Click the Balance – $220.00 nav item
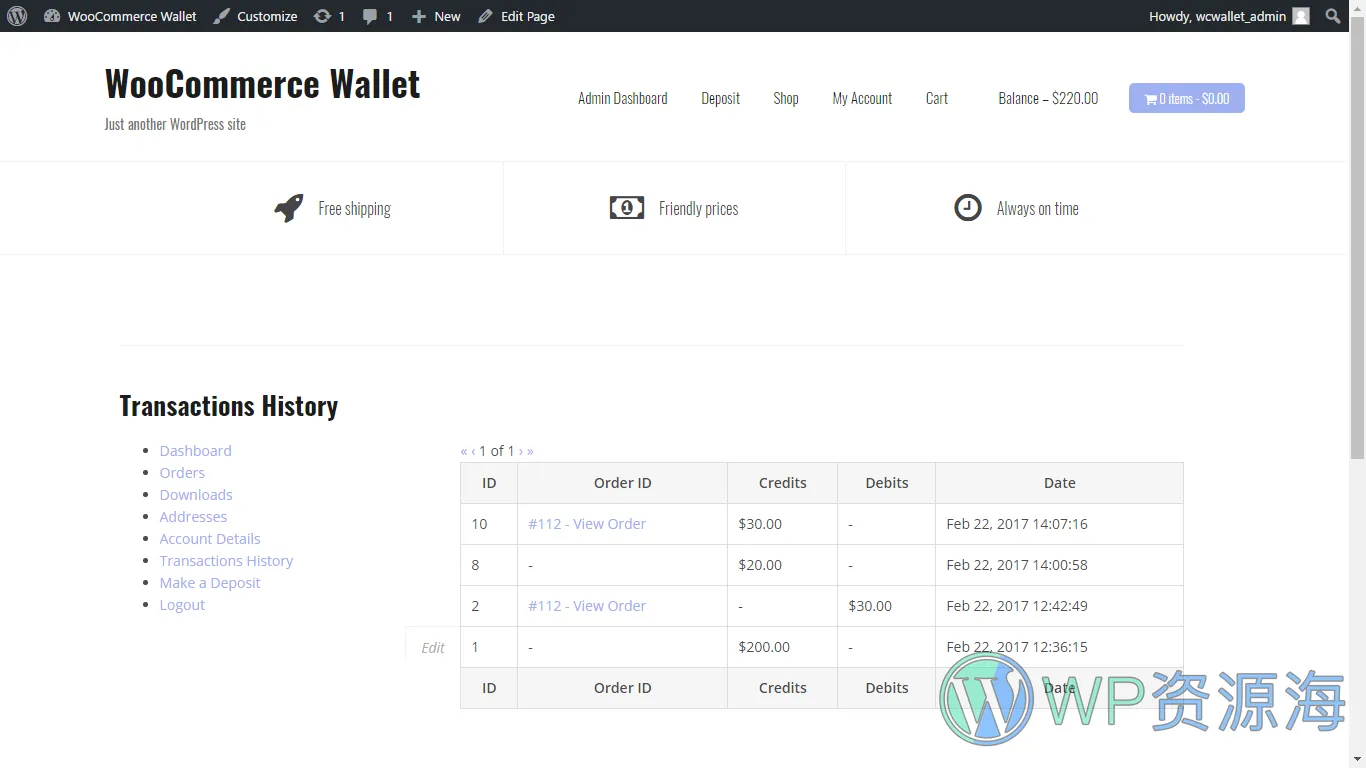This screenshot has width=1366, height=768. (1048, 98)
